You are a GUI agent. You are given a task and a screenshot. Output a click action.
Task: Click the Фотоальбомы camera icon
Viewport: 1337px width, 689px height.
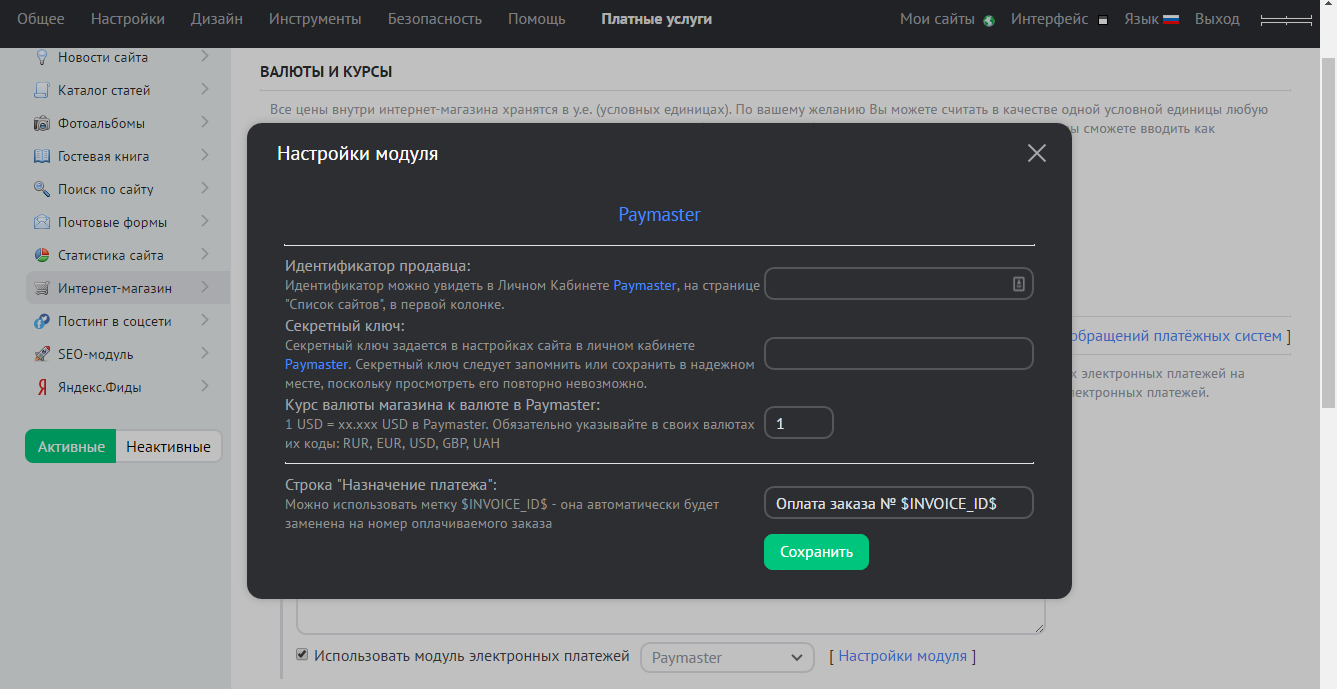[42, 123]
